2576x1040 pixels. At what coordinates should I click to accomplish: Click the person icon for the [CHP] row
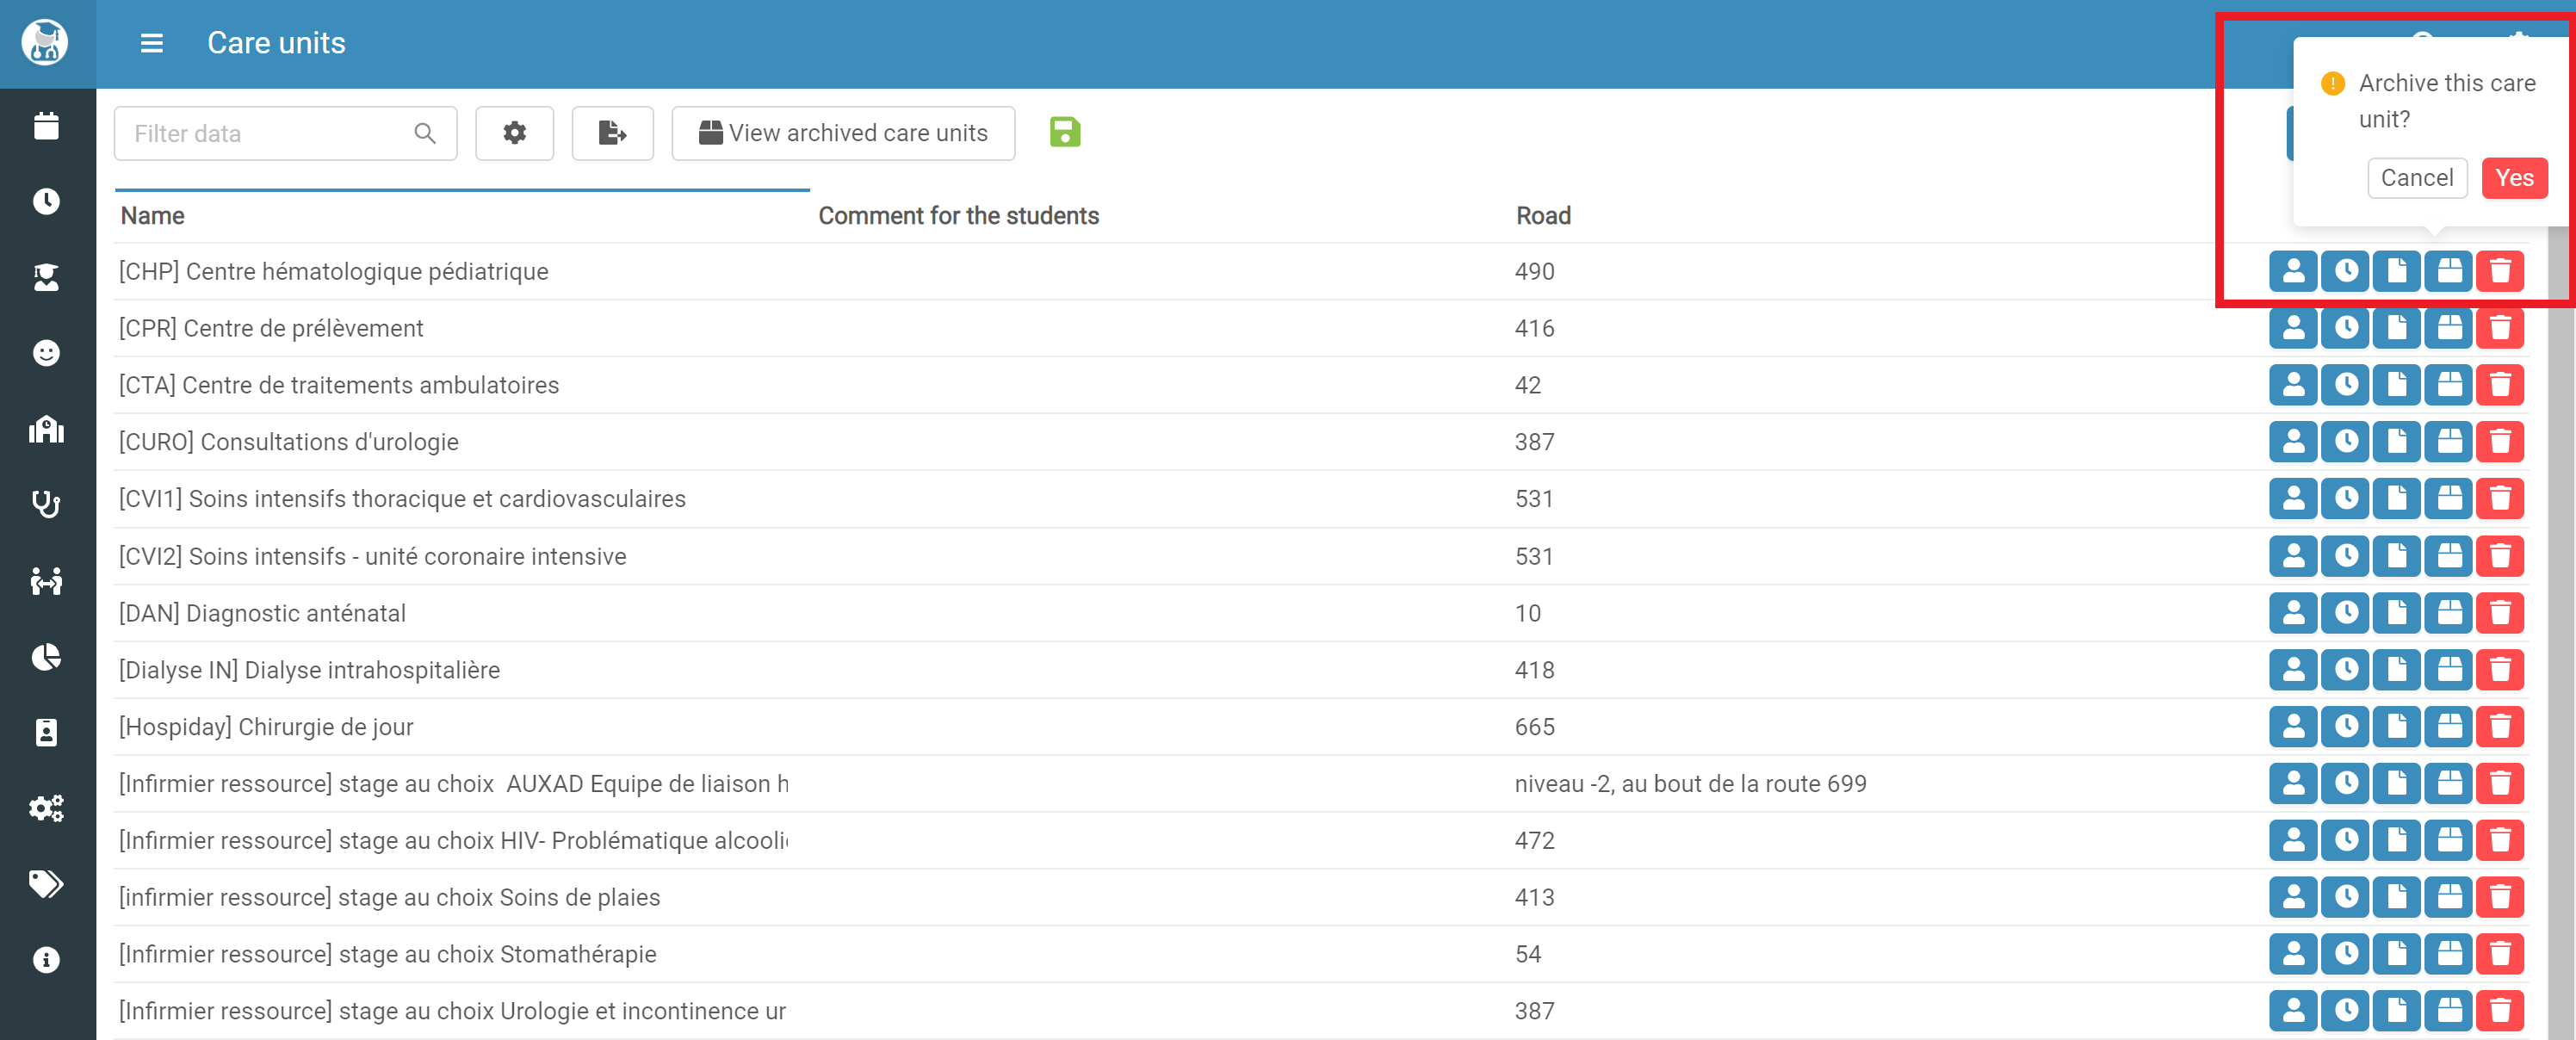tap(2293, 271)
